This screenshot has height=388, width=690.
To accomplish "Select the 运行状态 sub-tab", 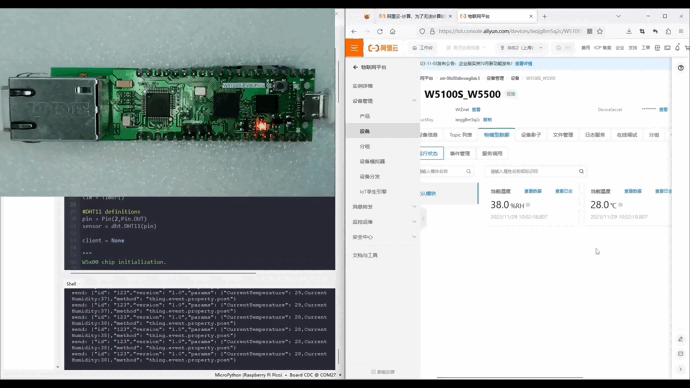I will (430, 154).
